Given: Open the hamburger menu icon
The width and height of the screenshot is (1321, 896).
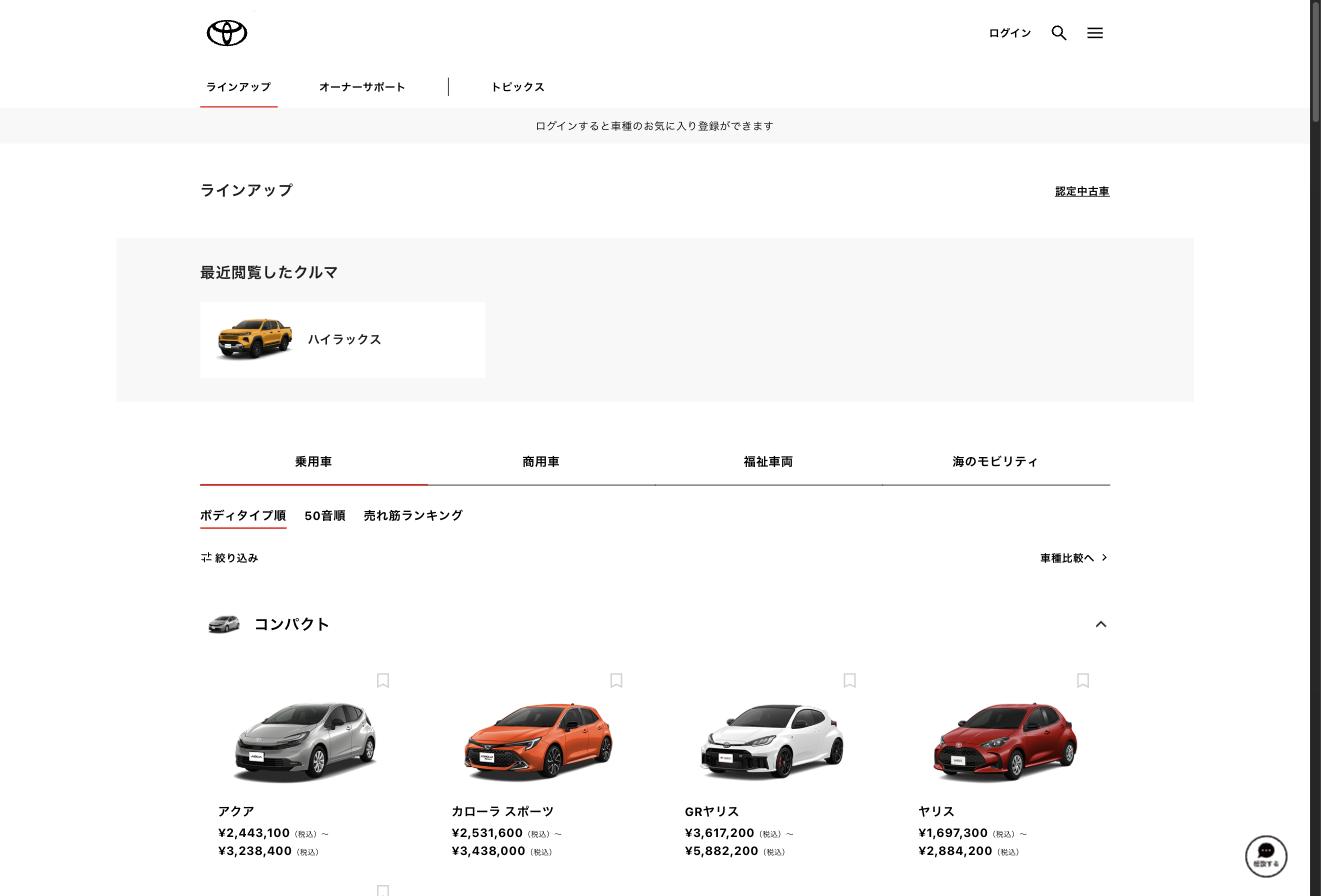Looking at the screenshot, I should 1095,33.
